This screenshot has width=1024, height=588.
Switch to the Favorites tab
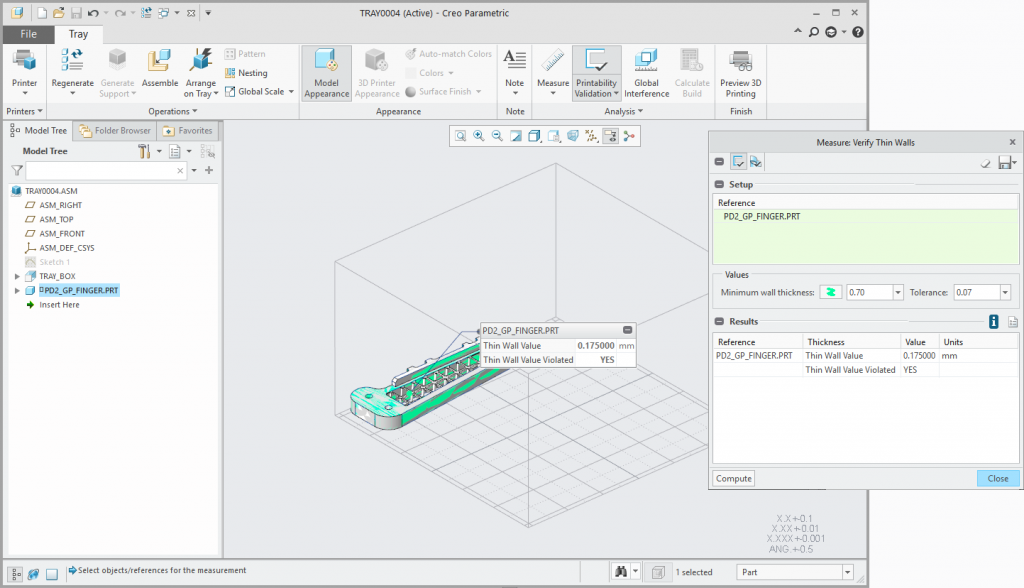coord(187,131)
